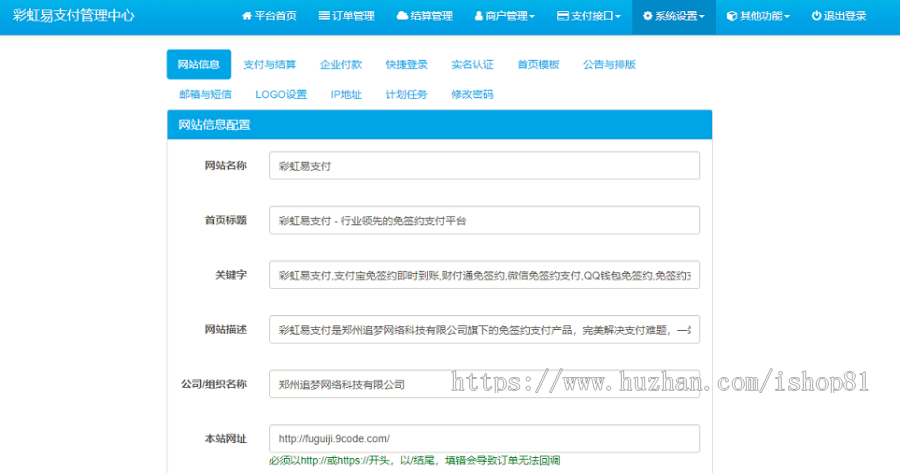Click the 网站名称 input field
The width and height of the screenshot is (900, 473).
(x=484, y=165)
